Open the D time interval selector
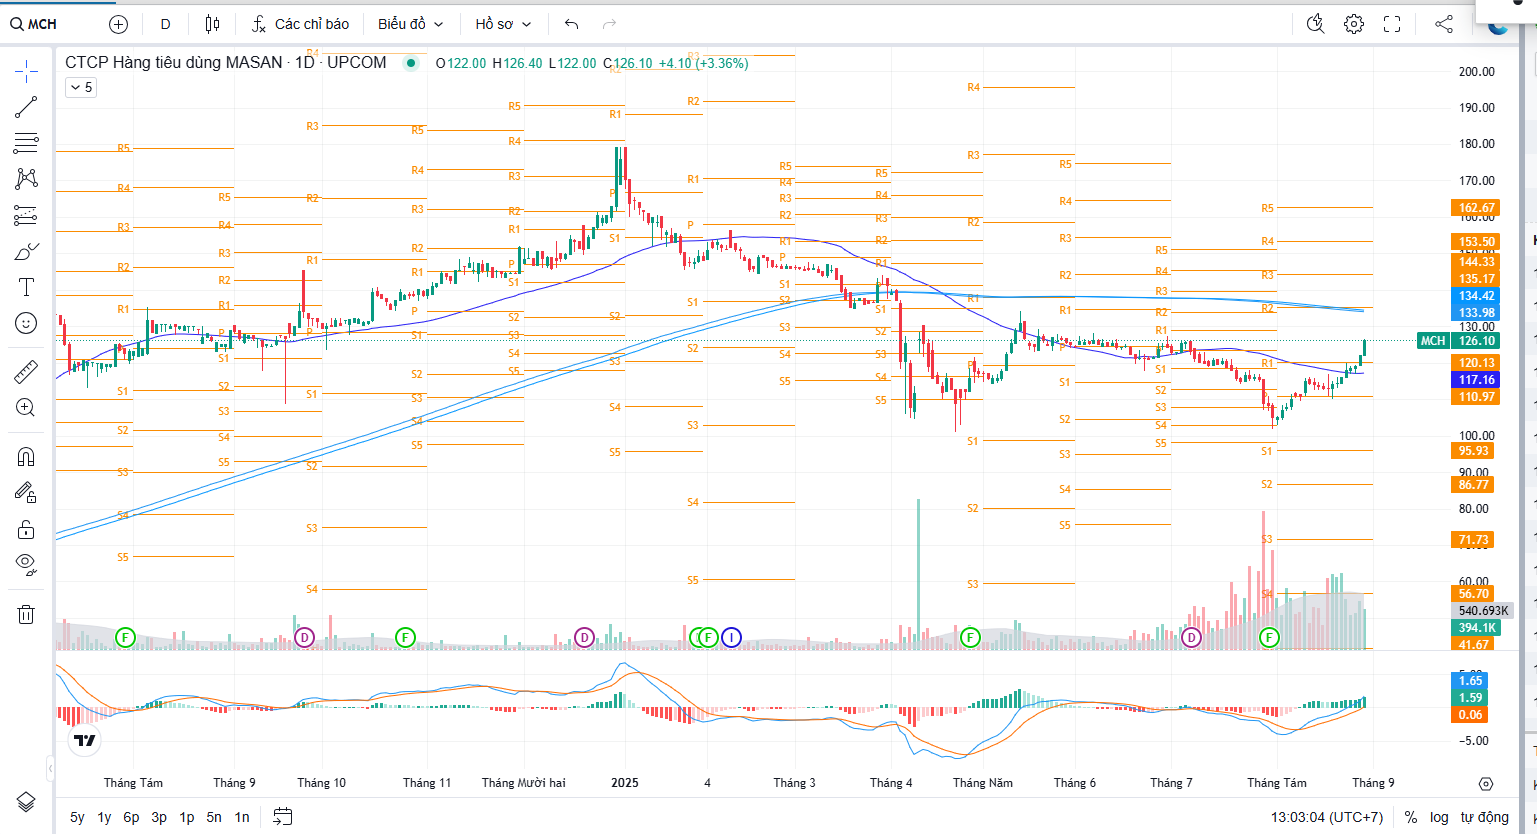 pos(165,24)
